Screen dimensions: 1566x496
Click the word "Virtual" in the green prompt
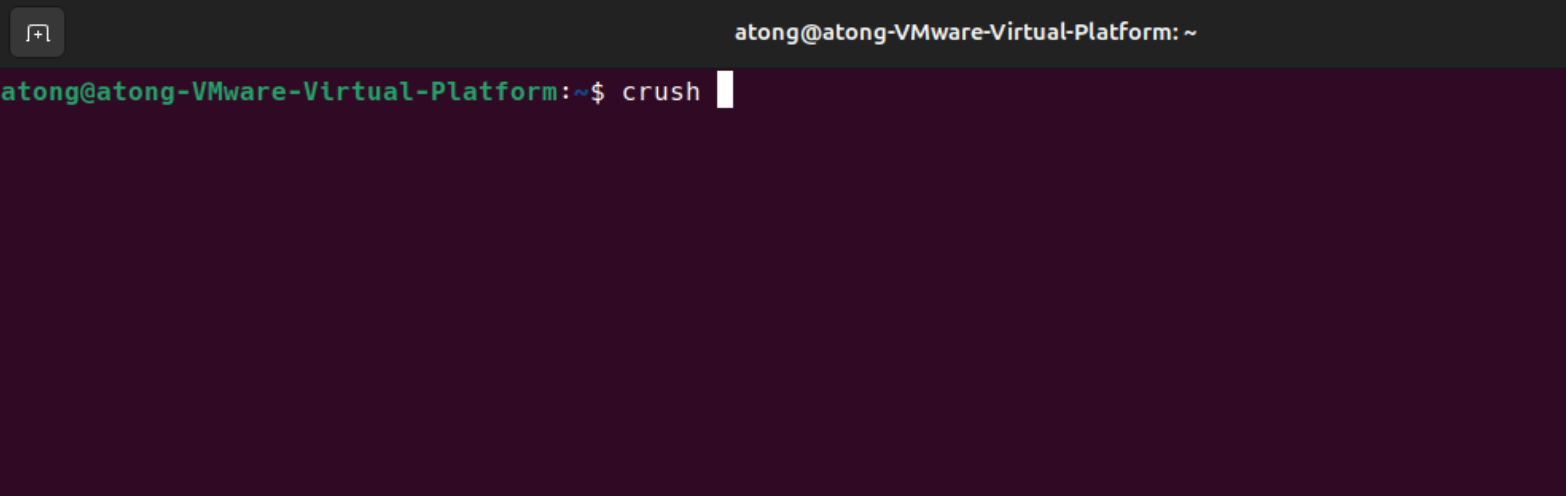pos(358,92)
